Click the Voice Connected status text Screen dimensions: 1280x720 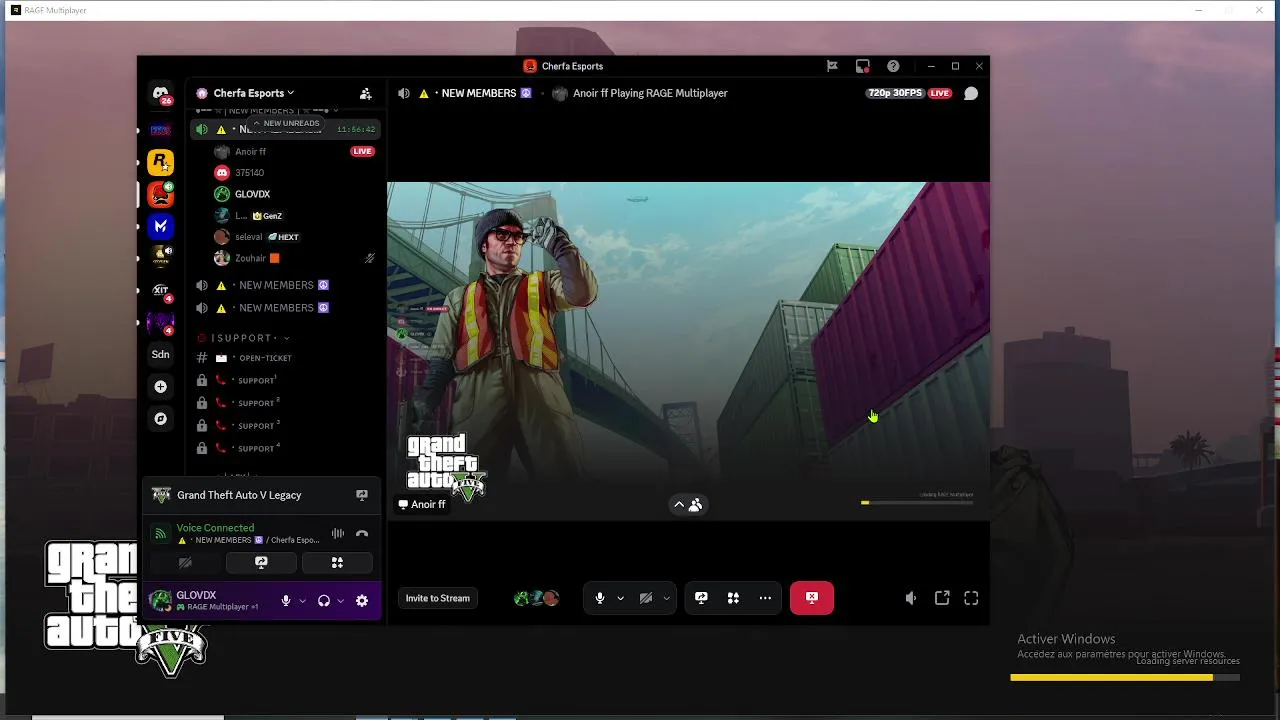pyautogui.click(x=215, y=528)
